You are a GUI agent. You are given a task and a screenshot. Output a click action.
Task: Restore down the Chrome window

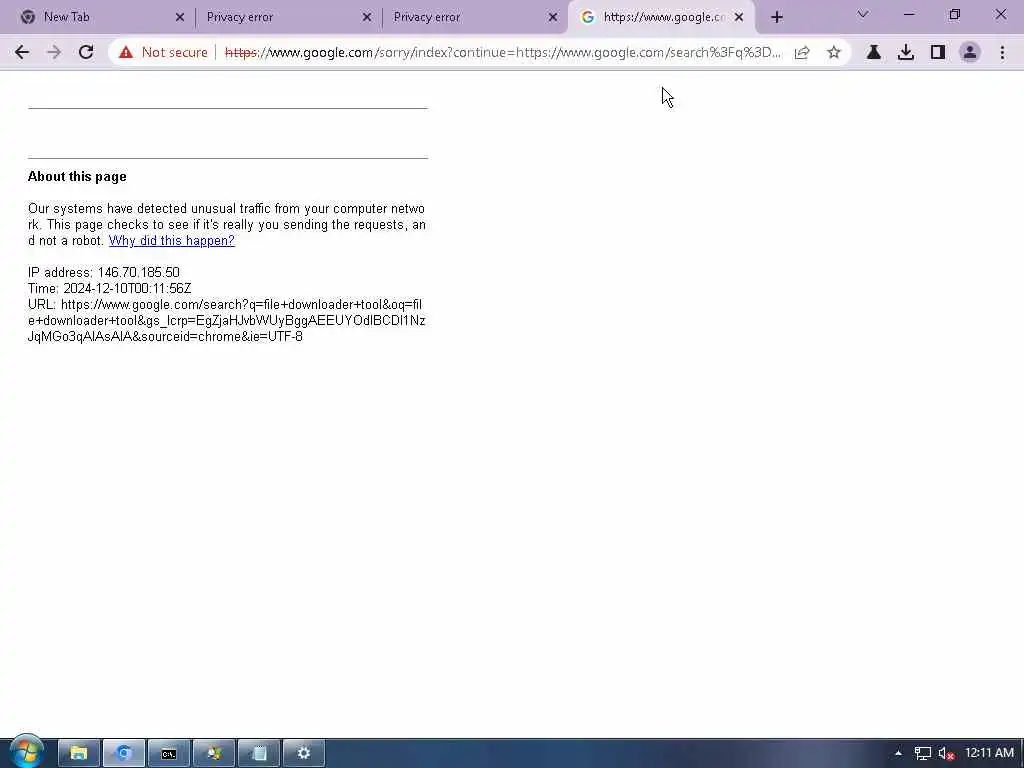tap(954, 14)
